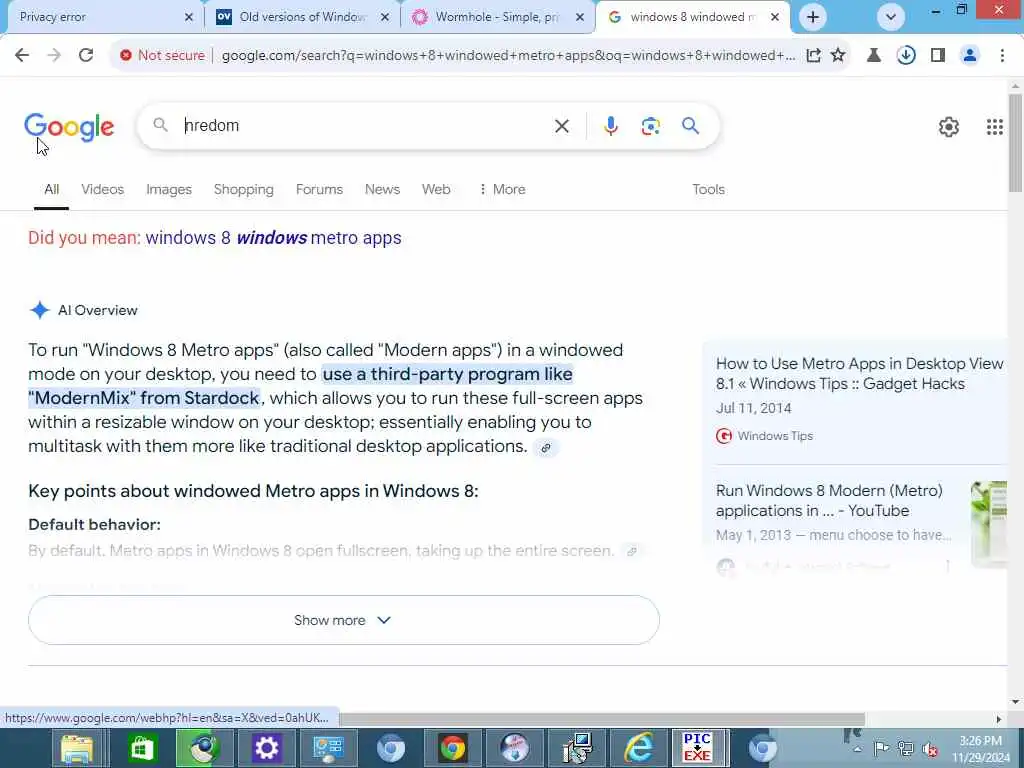Click the vertical page scrollbar
This screenshot has width=1024, height=768.
tap(1015, 142)
